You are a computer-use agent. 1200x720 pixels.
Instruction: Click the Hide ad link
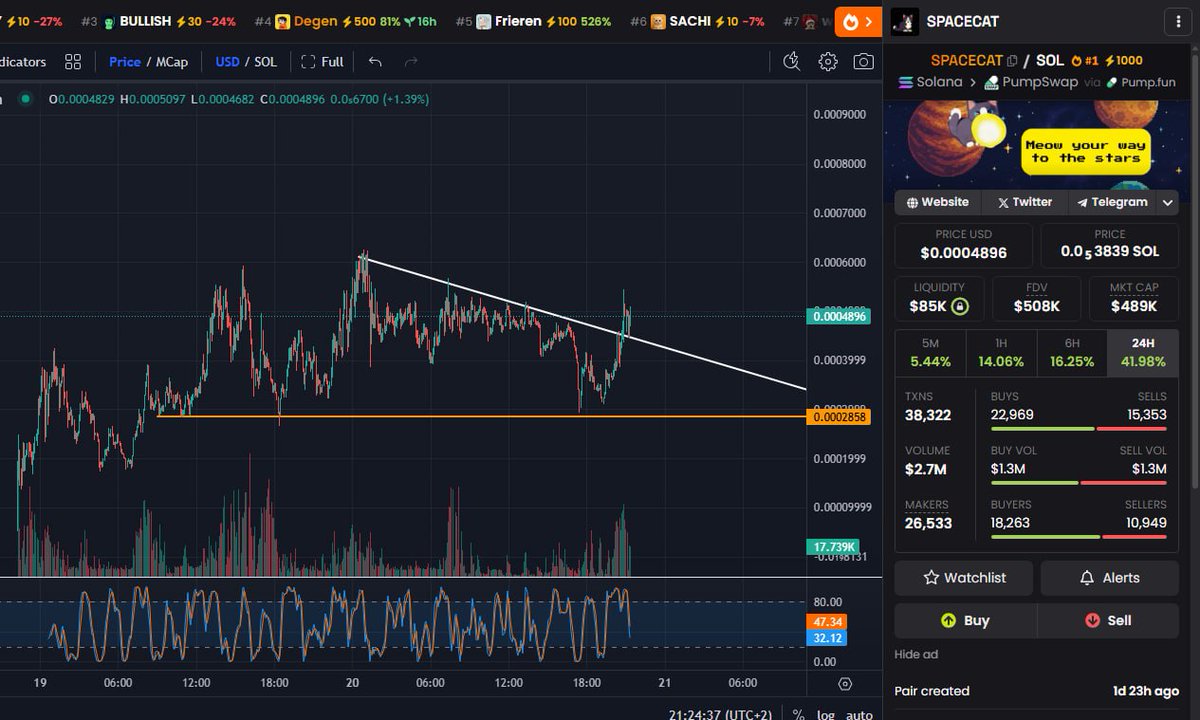tap(916, 654)
